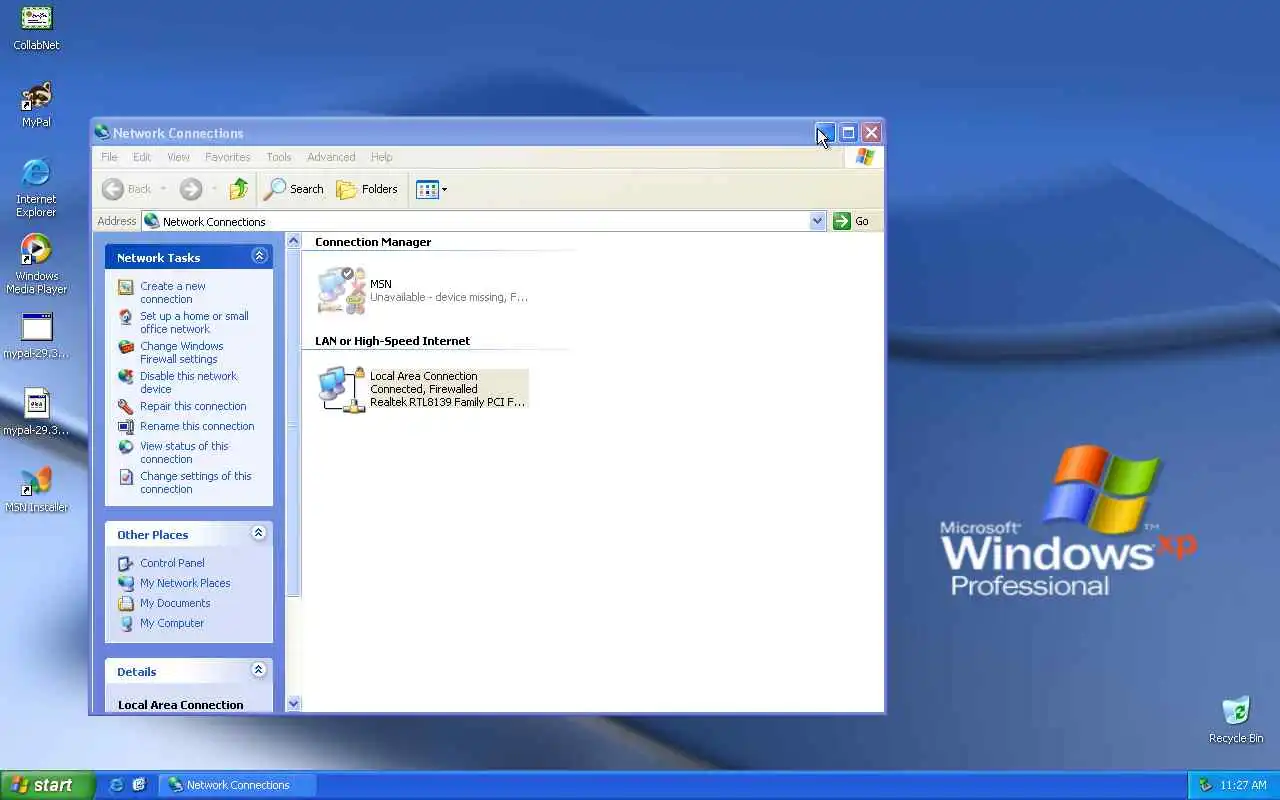The image size is (1280, 800).
Task: Click Set up a home or small office network
Action: (194, 322)
